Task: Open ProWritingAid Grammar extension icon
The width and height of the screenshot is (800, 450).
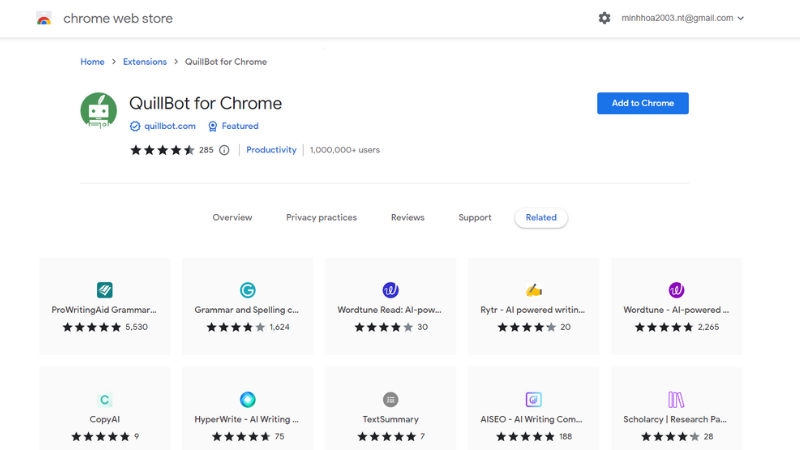Action: pyautogui.click(x=104, y=290)
